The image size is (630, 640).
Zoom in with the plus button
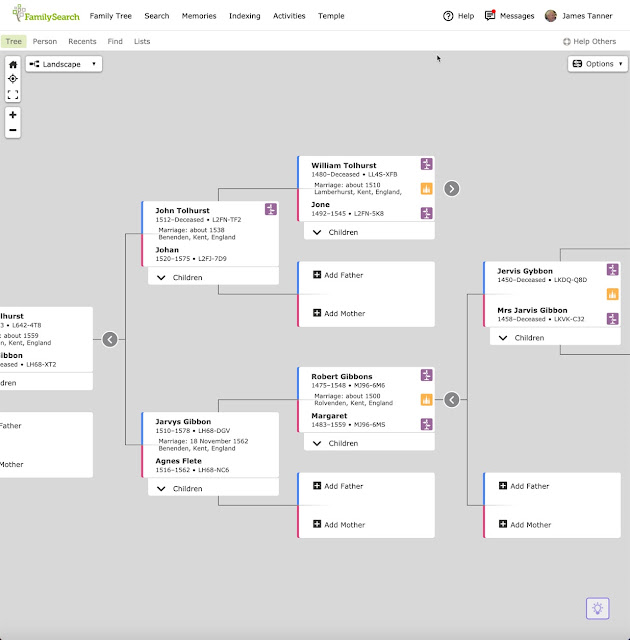[13, 115]
